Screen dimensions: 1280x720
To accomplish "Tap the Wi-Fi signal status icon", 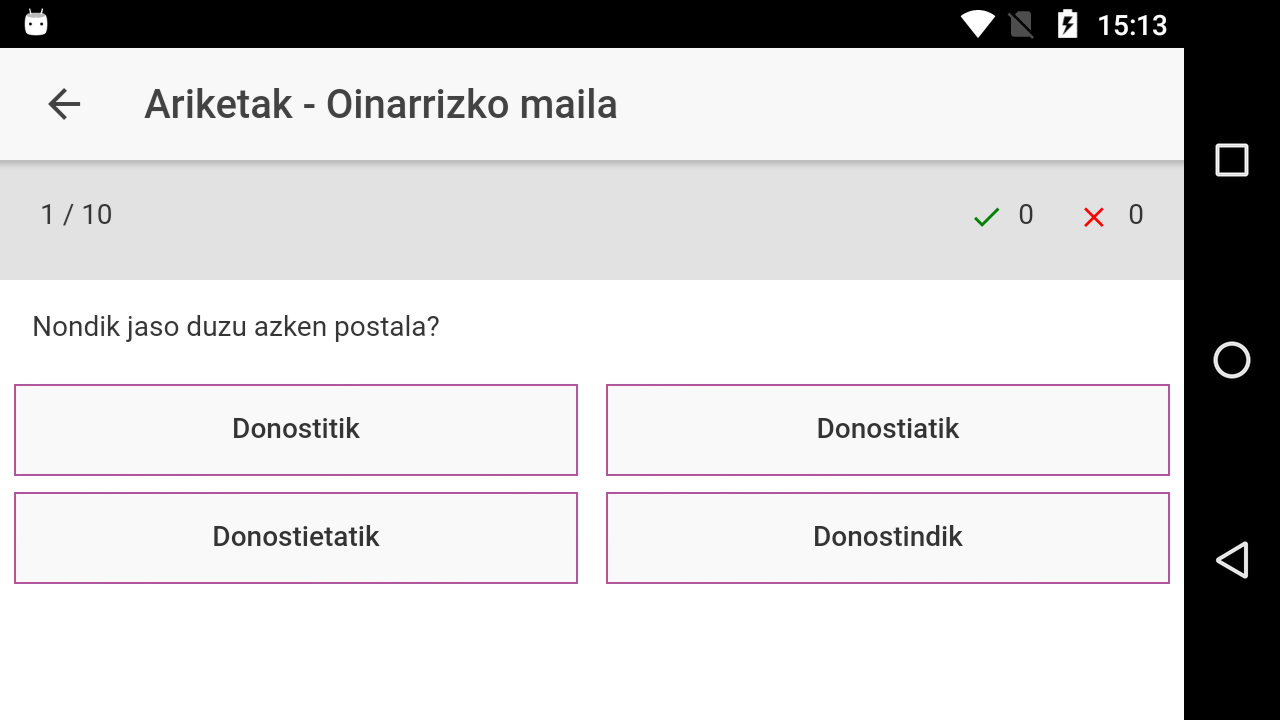I will pos(977,24).
